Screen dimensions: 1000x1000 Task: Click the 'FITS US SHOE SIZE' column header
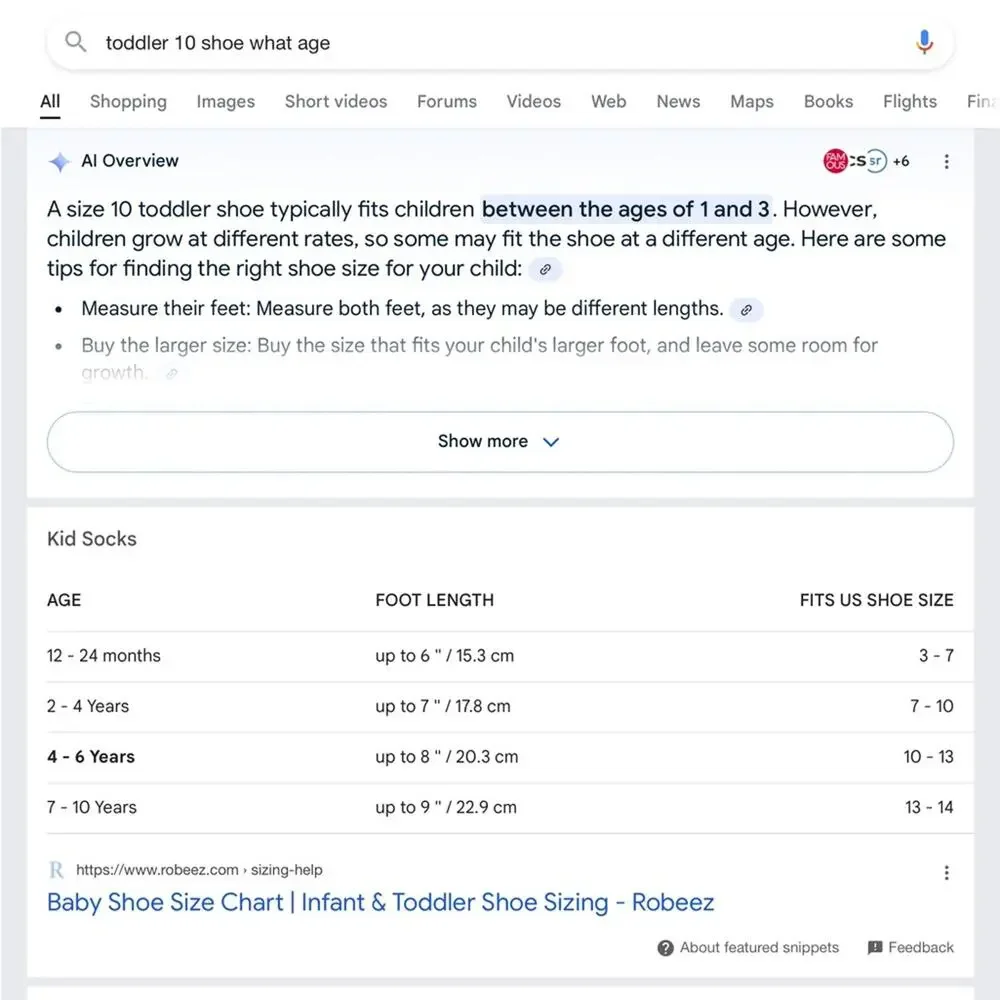tap(877, 600)
